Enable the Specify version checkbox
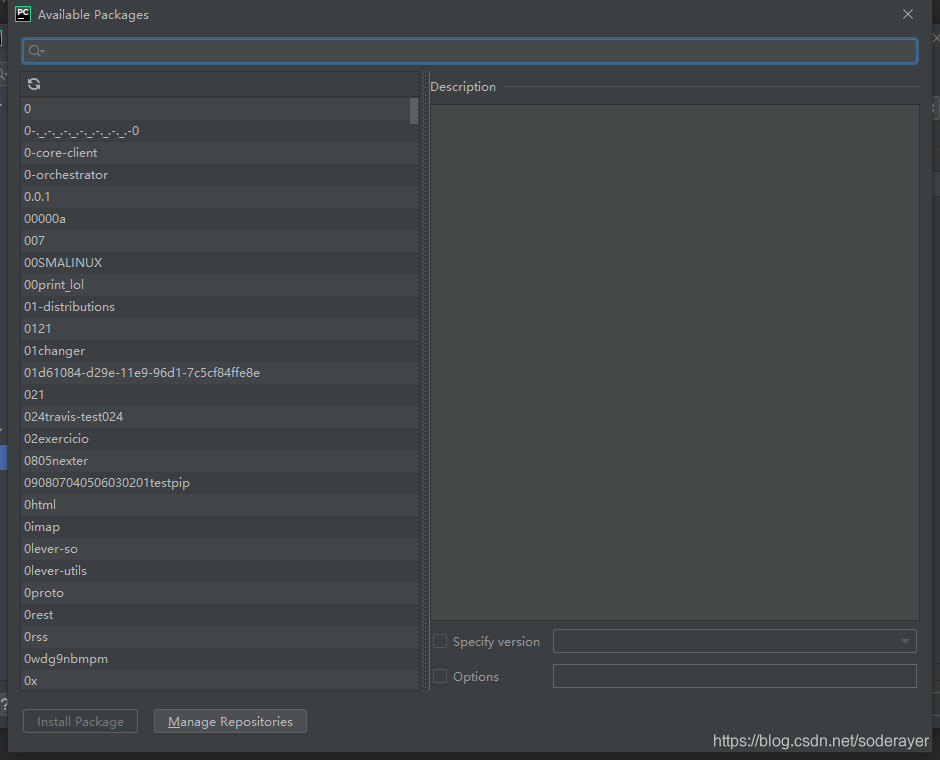940x760 pixels. [x=440, y=641]
